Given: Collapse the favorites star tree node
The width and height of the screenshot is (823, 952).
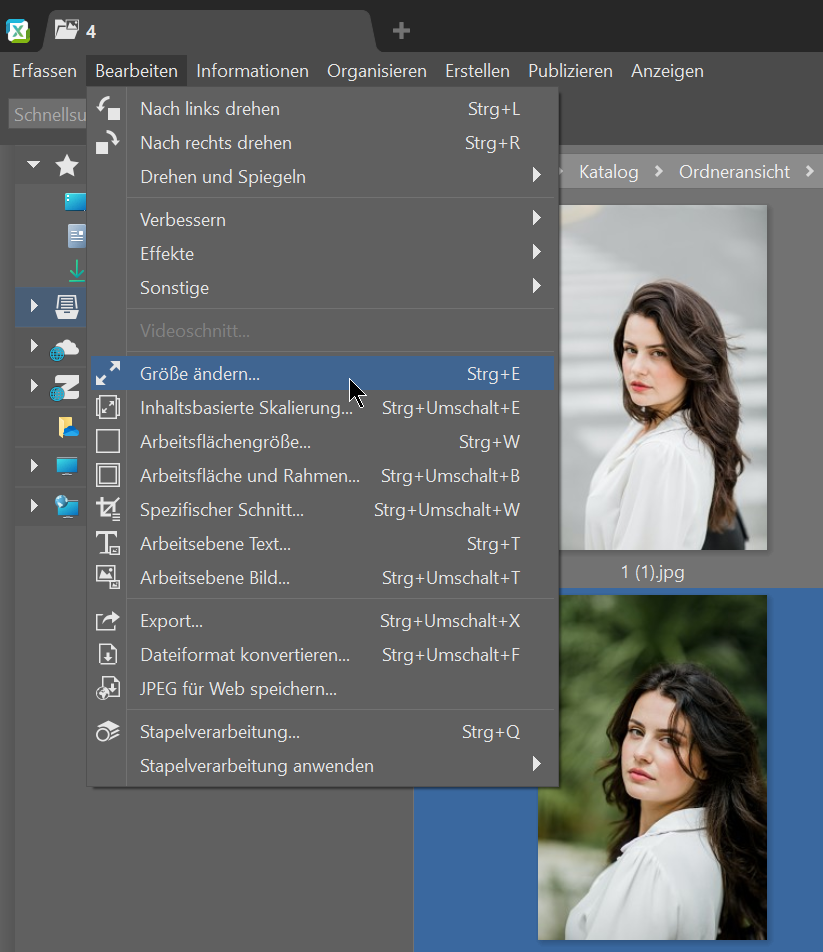Looking at the screenshot, I should (34, 165).
